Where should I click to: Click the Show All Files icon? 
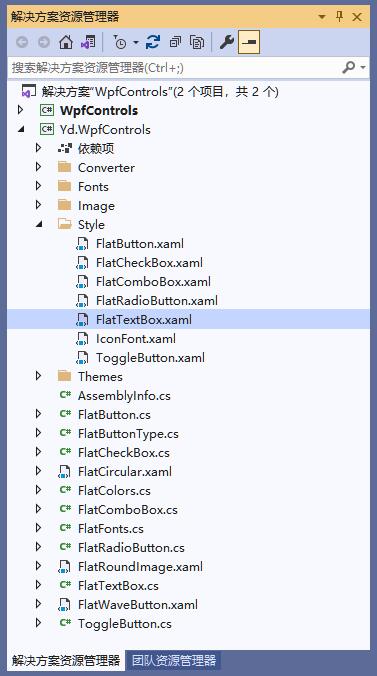click(197, 42)
